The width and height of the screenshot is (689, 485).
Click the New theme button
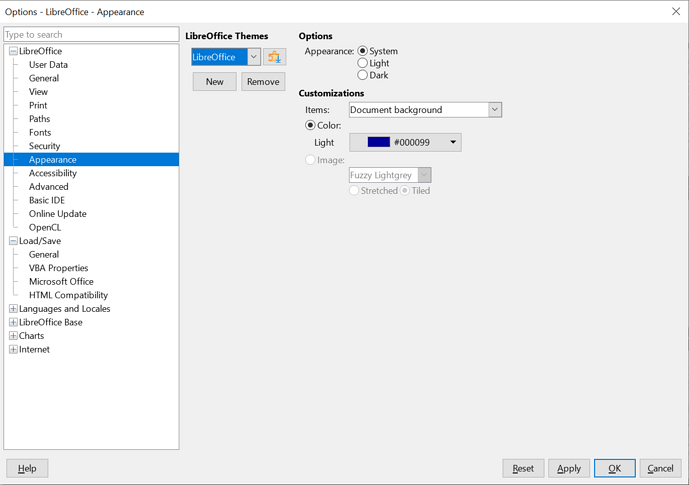click(x=214, y=82)
